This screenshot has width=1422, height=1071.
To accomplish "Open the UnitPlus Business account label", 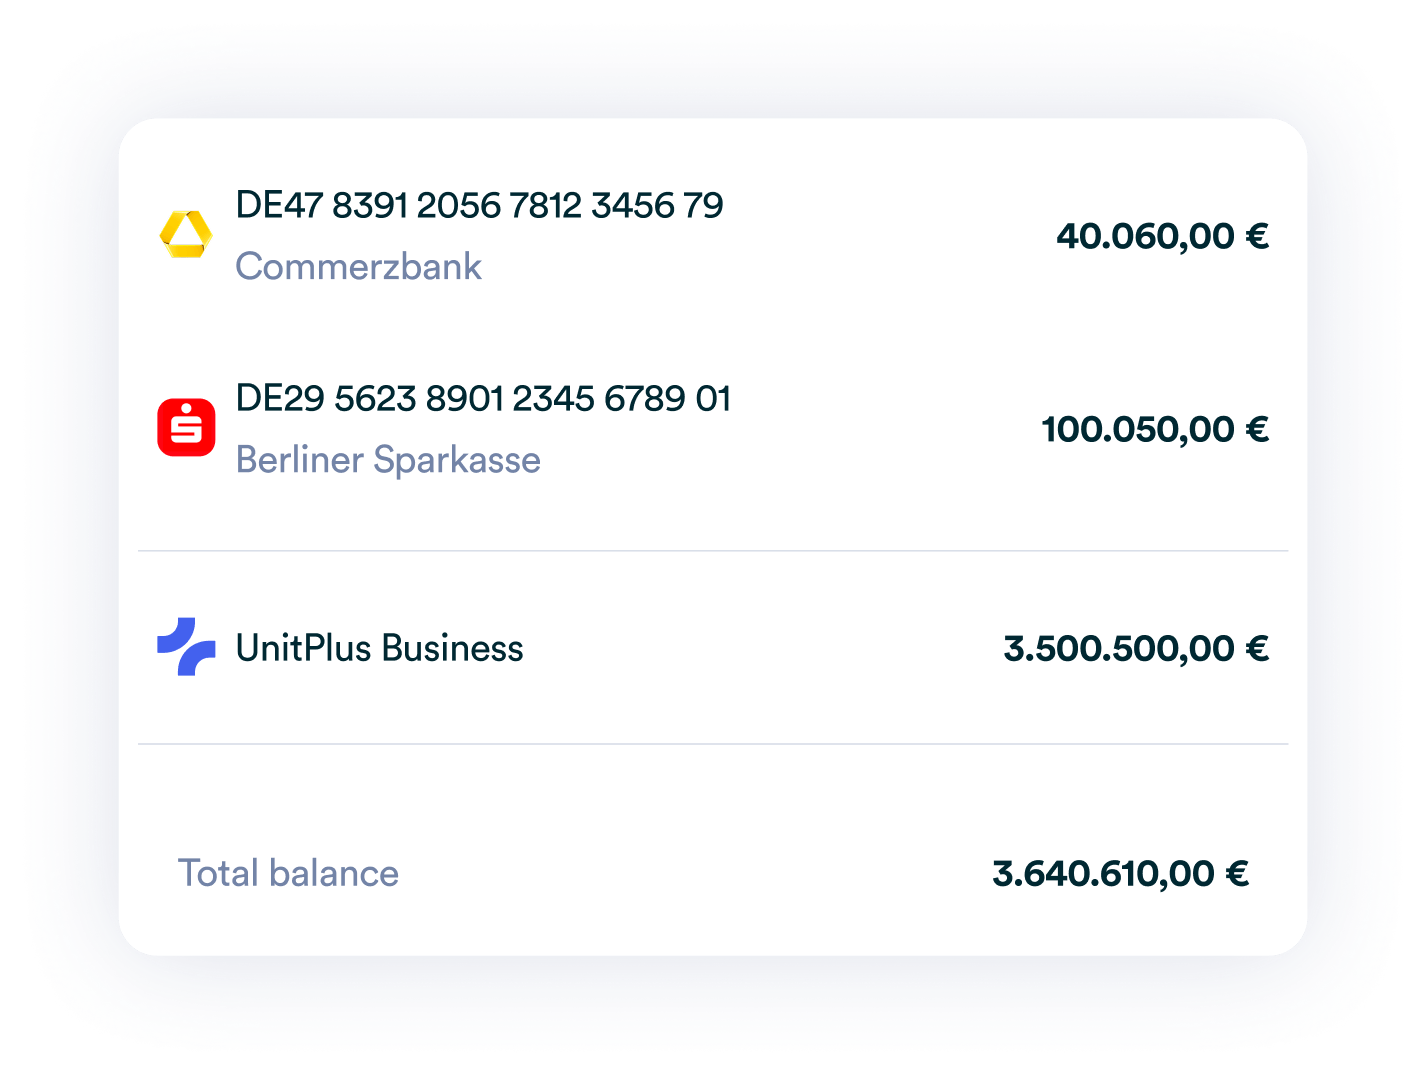I will tap(379, 648).
